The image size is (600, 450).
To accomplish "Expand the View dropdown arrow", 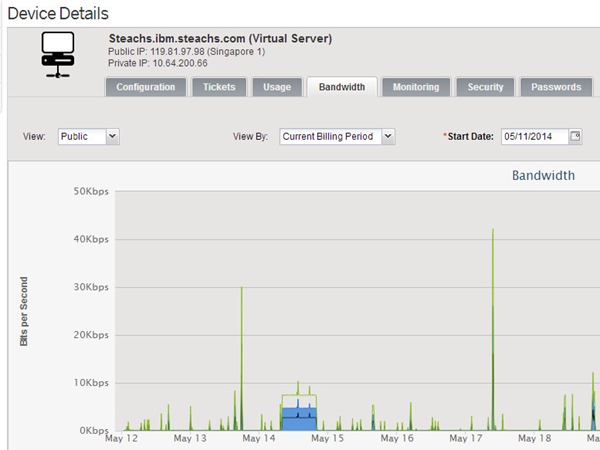I will (112, 136).
